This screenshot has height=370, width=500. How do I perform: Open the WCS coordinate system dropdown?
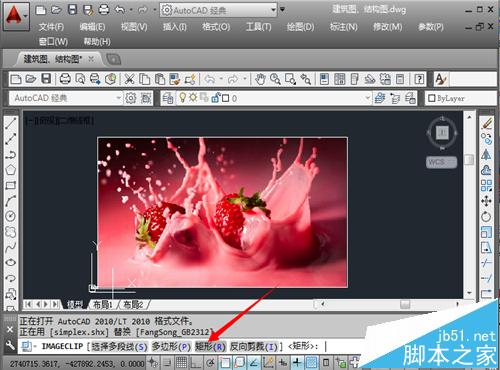tap(441, 162)
